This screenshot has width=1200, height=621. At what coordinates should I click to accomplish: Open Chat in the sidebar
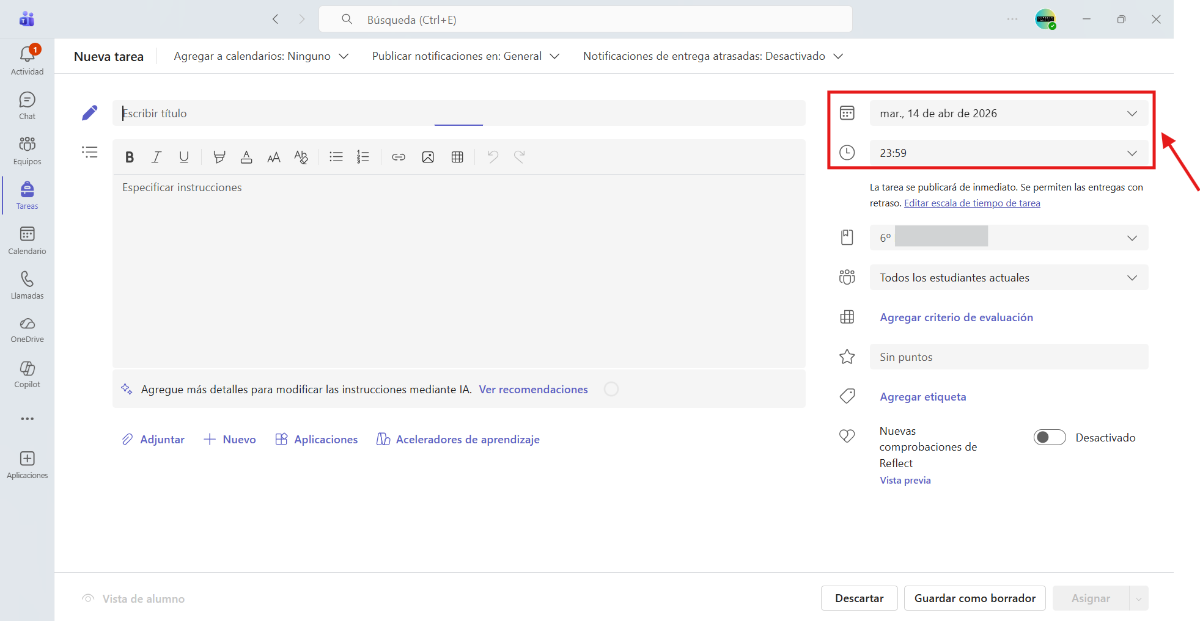27,105
